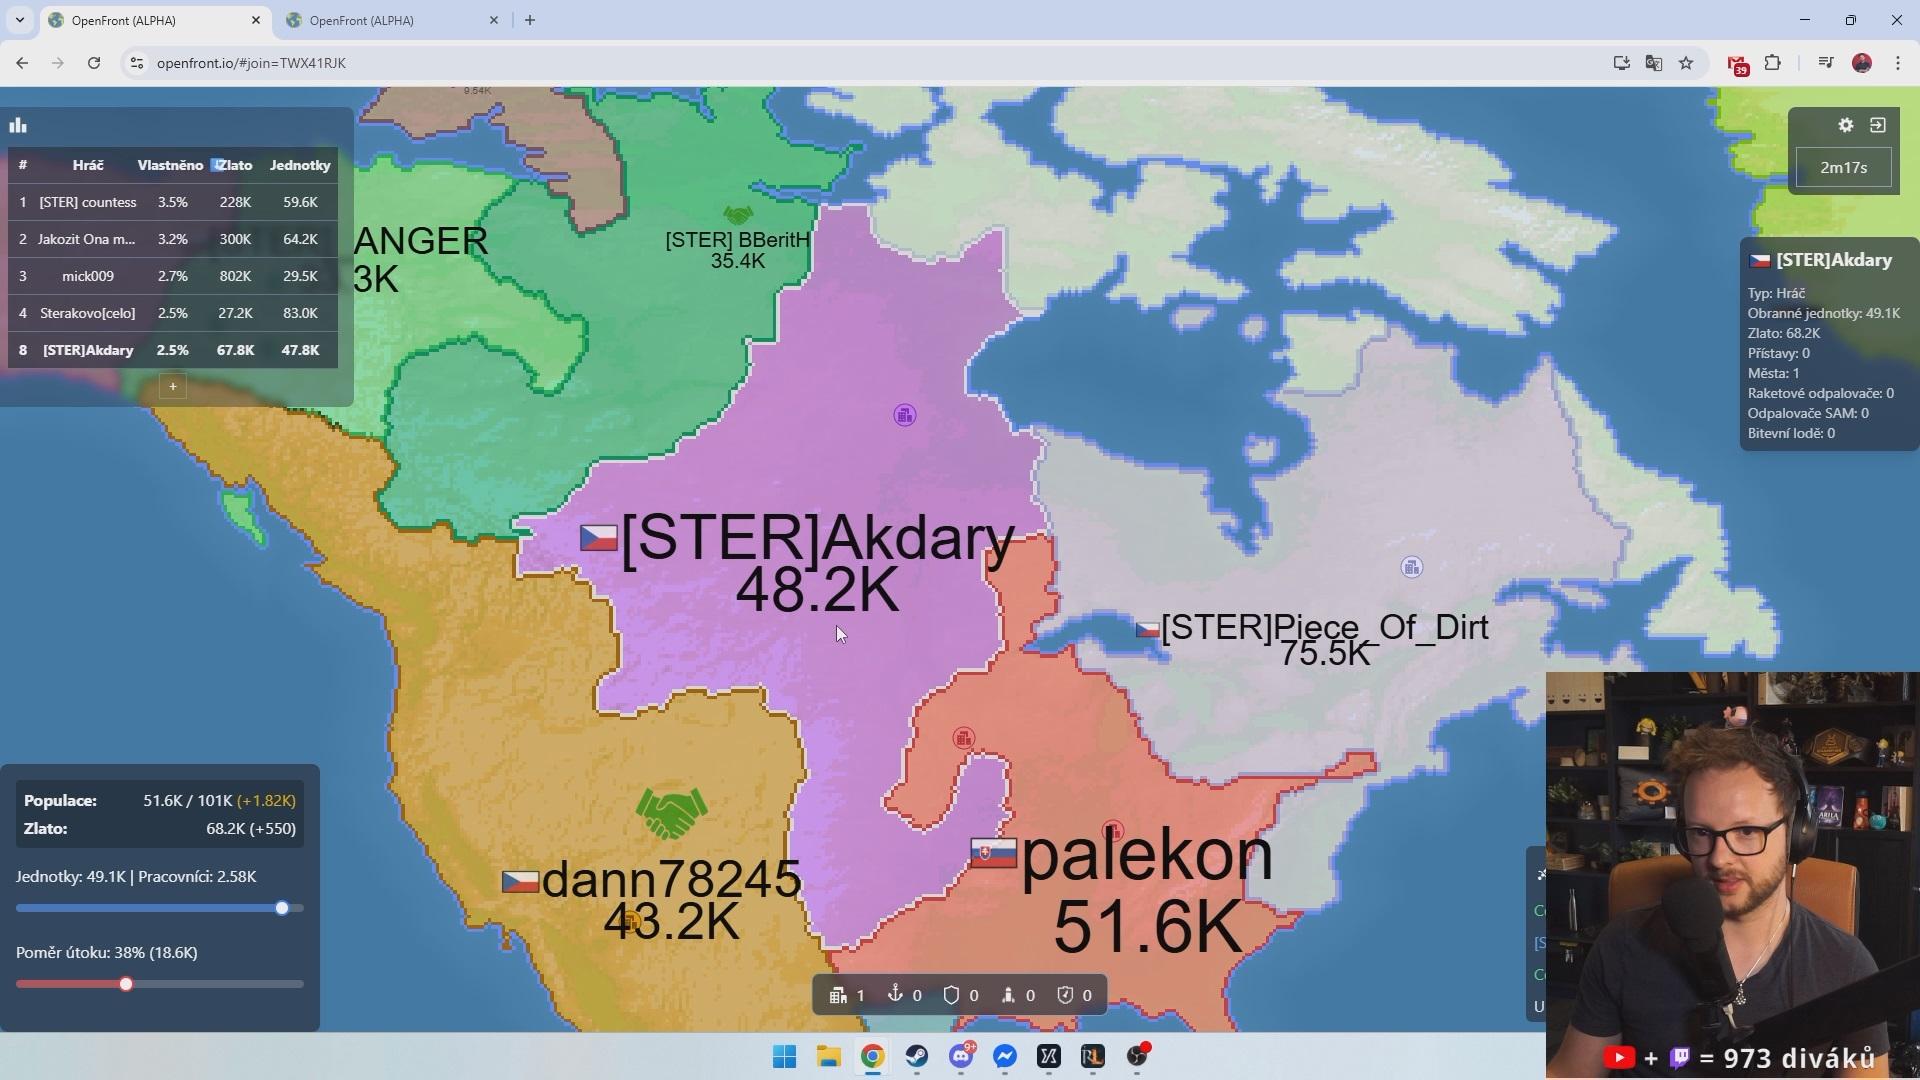Select Sterakovo[celo] leaderboard row

tap(173, 313)
